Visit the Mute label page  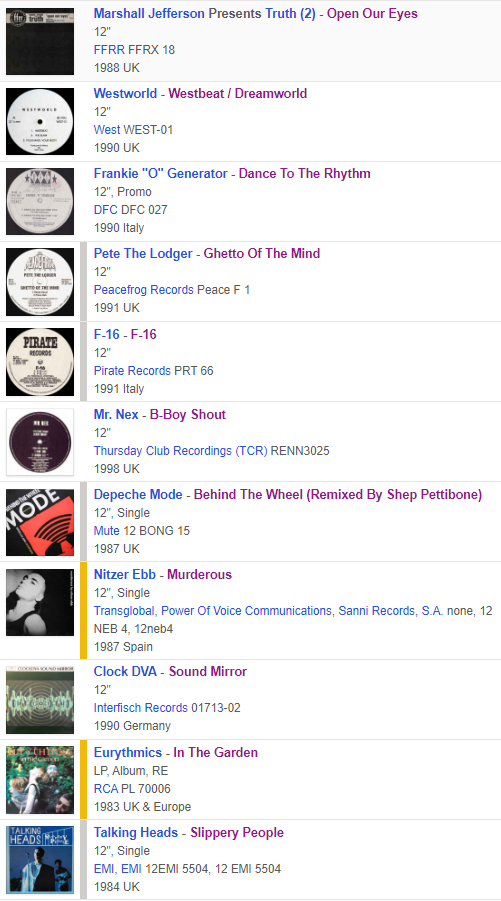(107, 530)
